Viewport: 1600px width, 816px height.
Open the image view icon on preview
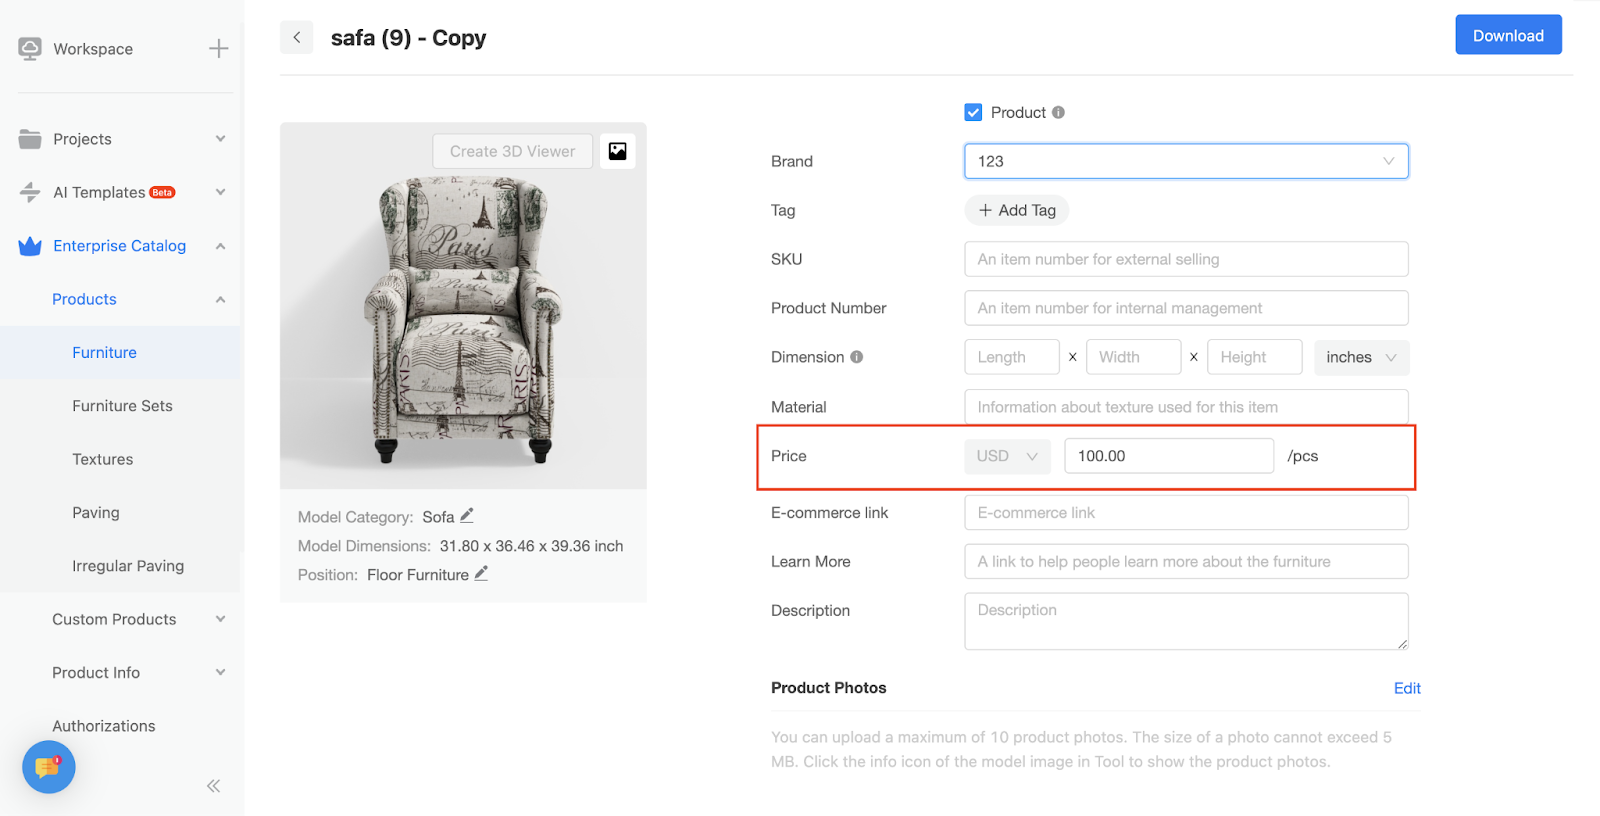pos(617,151)
